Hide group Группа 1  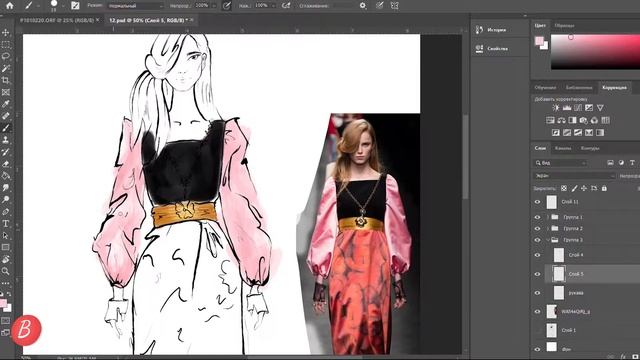(537, 217)
